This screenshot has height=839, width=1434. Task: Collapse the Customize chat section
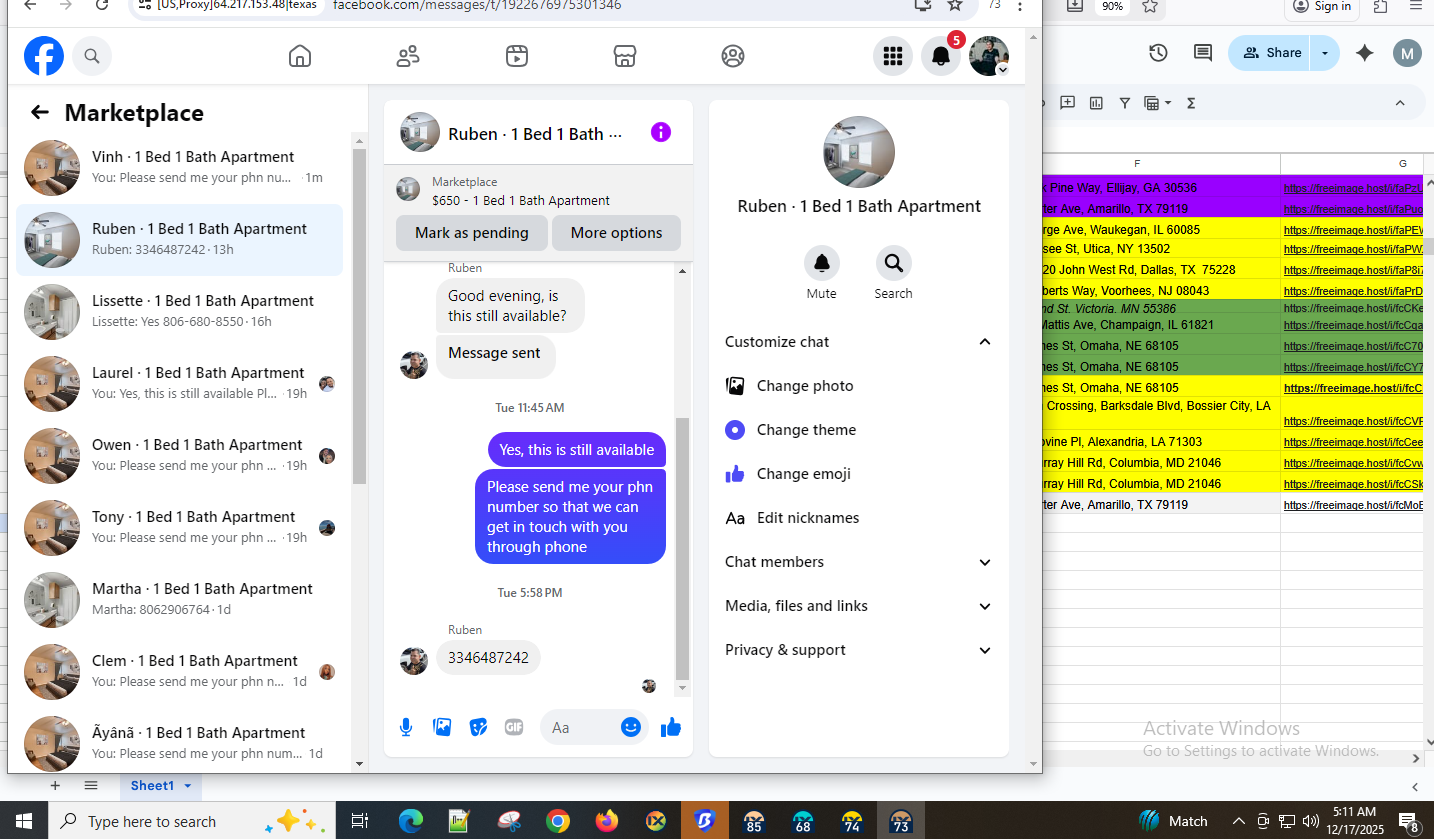(x=985, y=342)
